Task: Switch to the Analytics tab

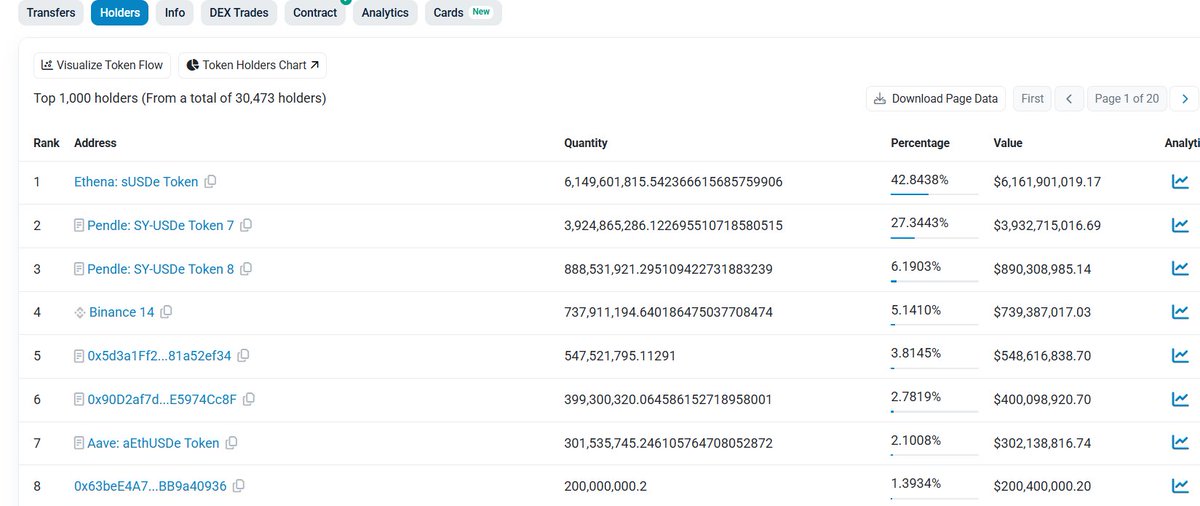Action: tap(385, 13)
